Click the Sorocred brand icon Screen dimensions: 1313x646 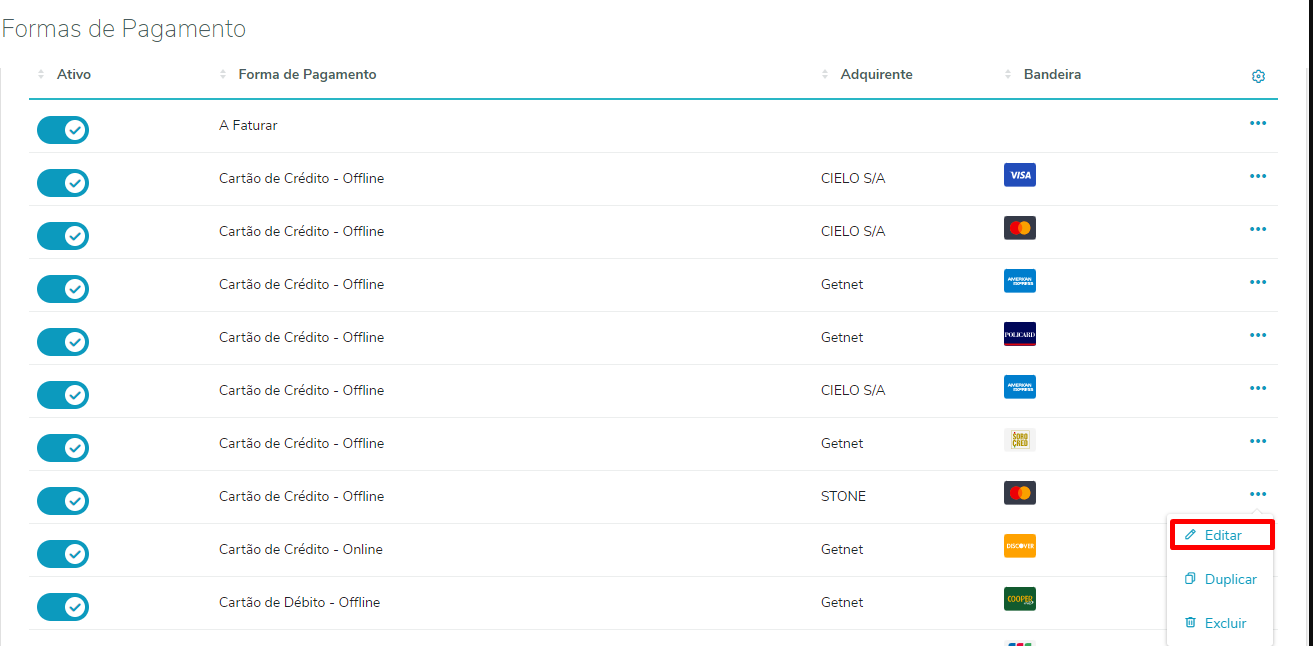point(1020,440)
